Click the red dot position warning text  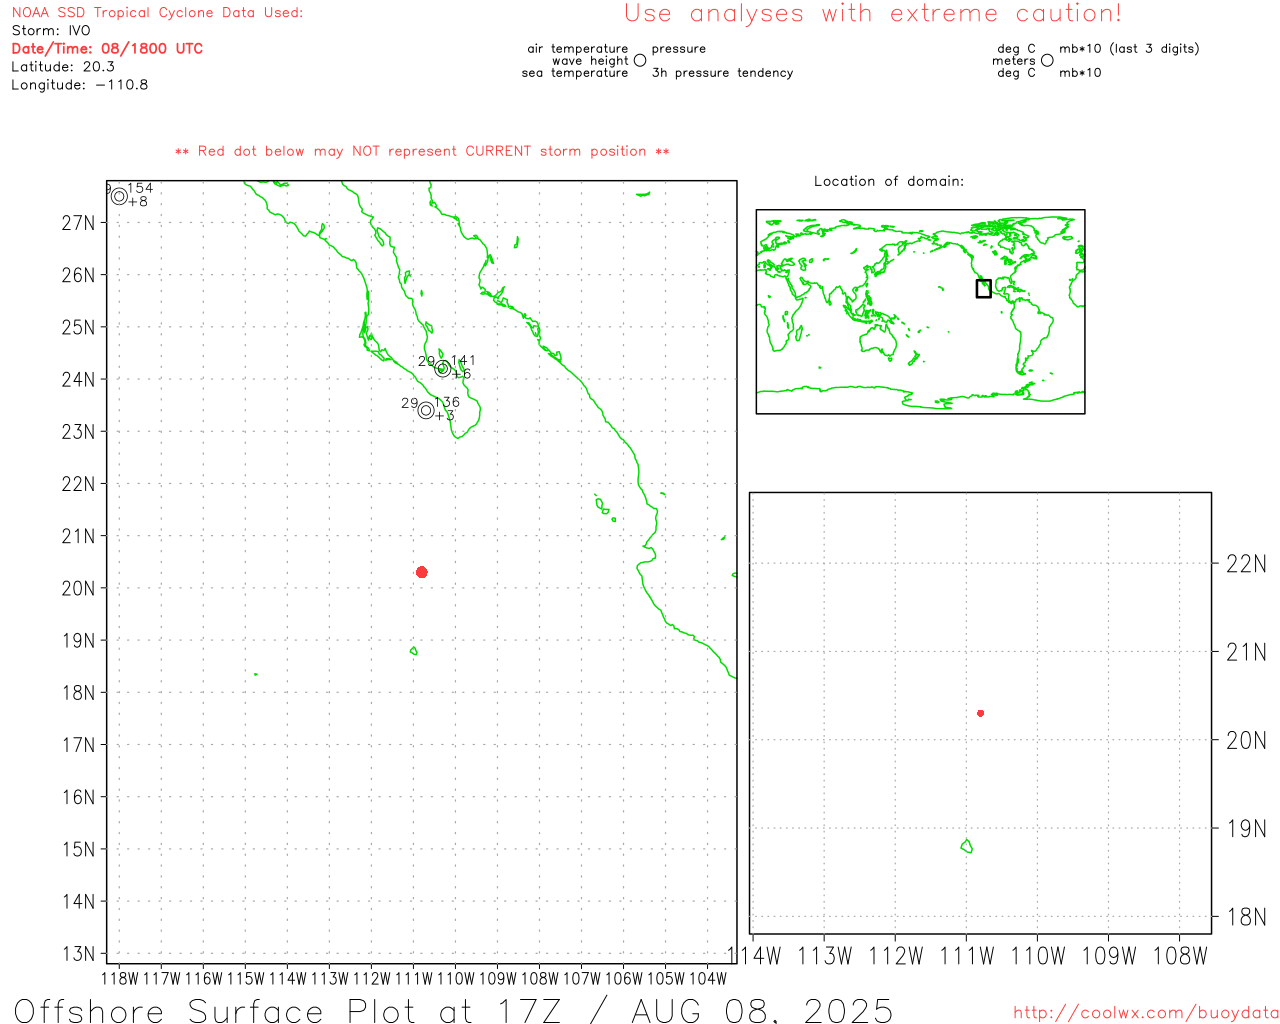click(x=422, y=151)
